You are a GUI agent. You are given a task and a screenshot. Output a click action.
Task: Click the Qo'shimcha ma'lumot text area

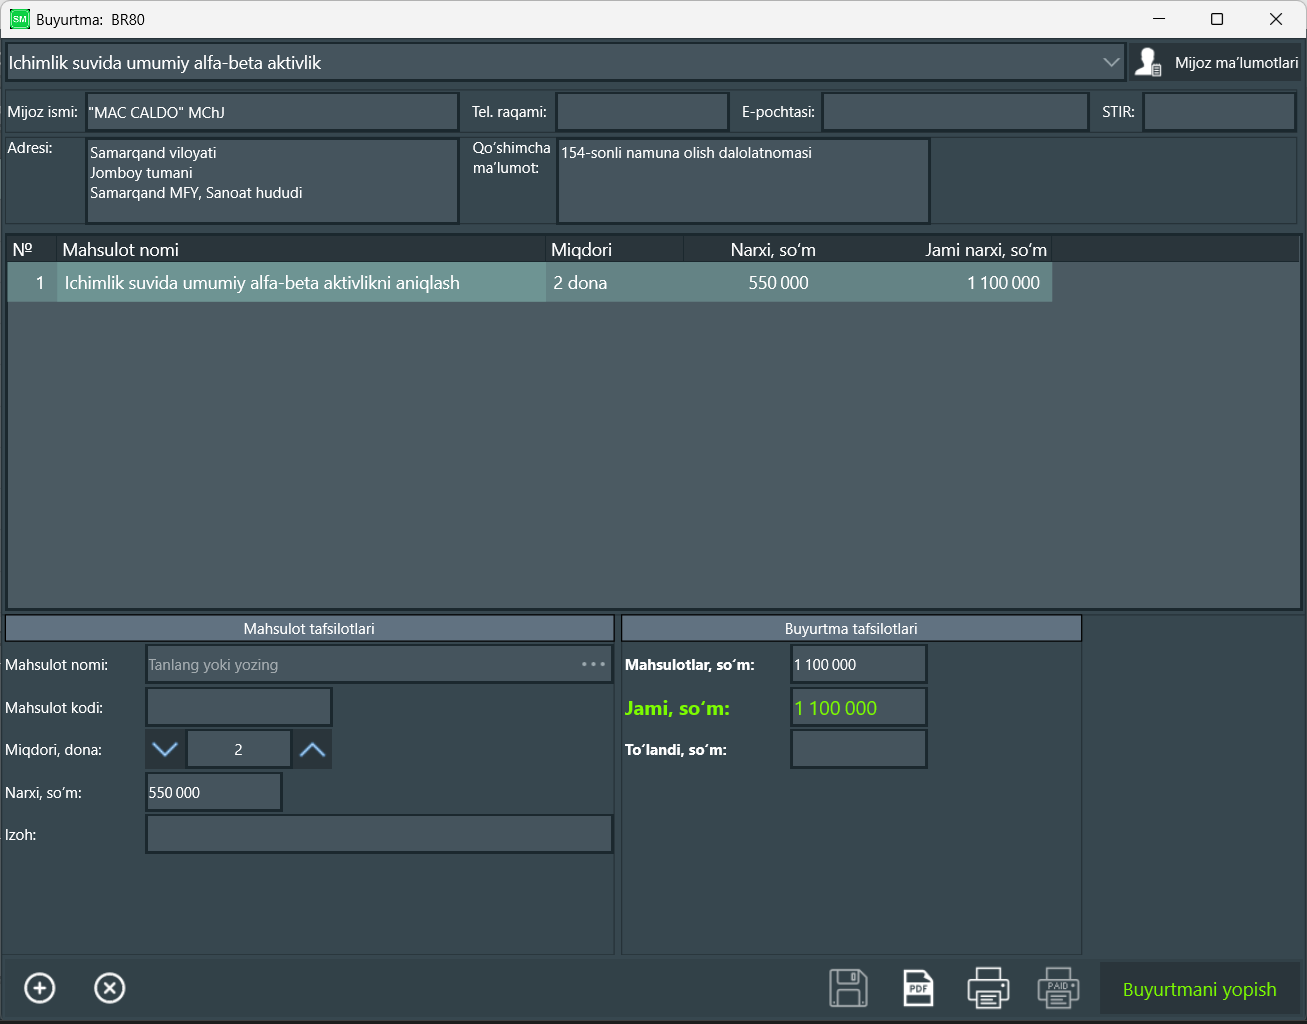pos(743,181)
